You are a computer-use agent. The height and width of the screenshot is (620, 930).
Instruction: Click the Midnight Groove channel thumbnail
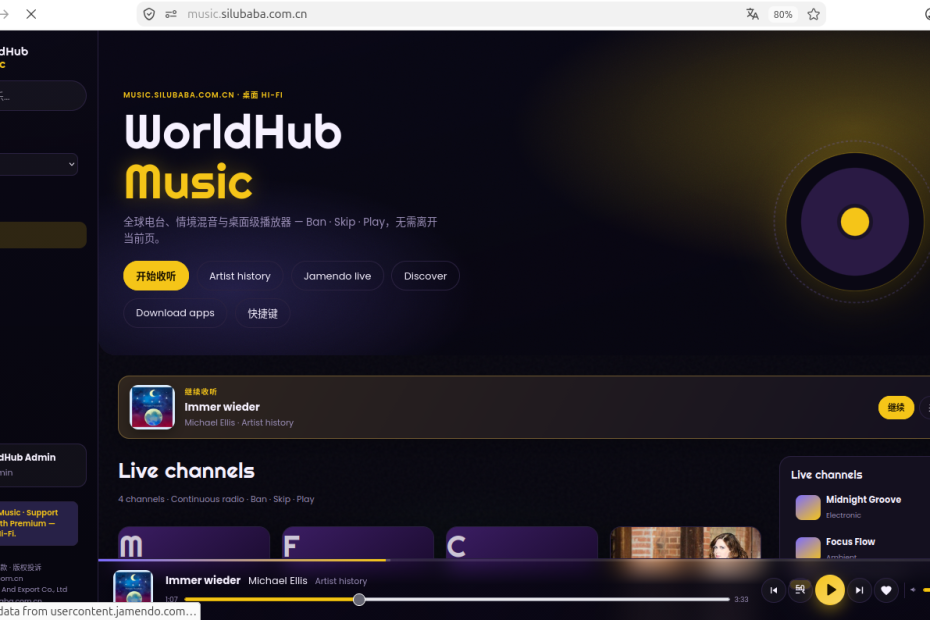(808, 507)
